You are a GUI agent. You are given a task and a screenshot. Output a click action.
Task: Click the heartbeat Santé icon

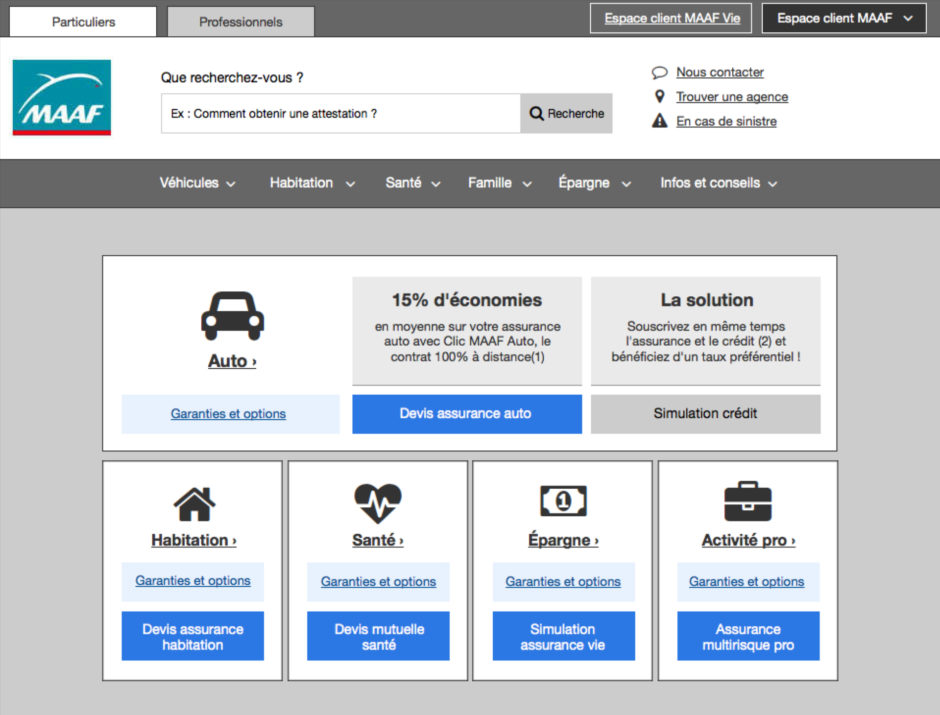(378, 503)
